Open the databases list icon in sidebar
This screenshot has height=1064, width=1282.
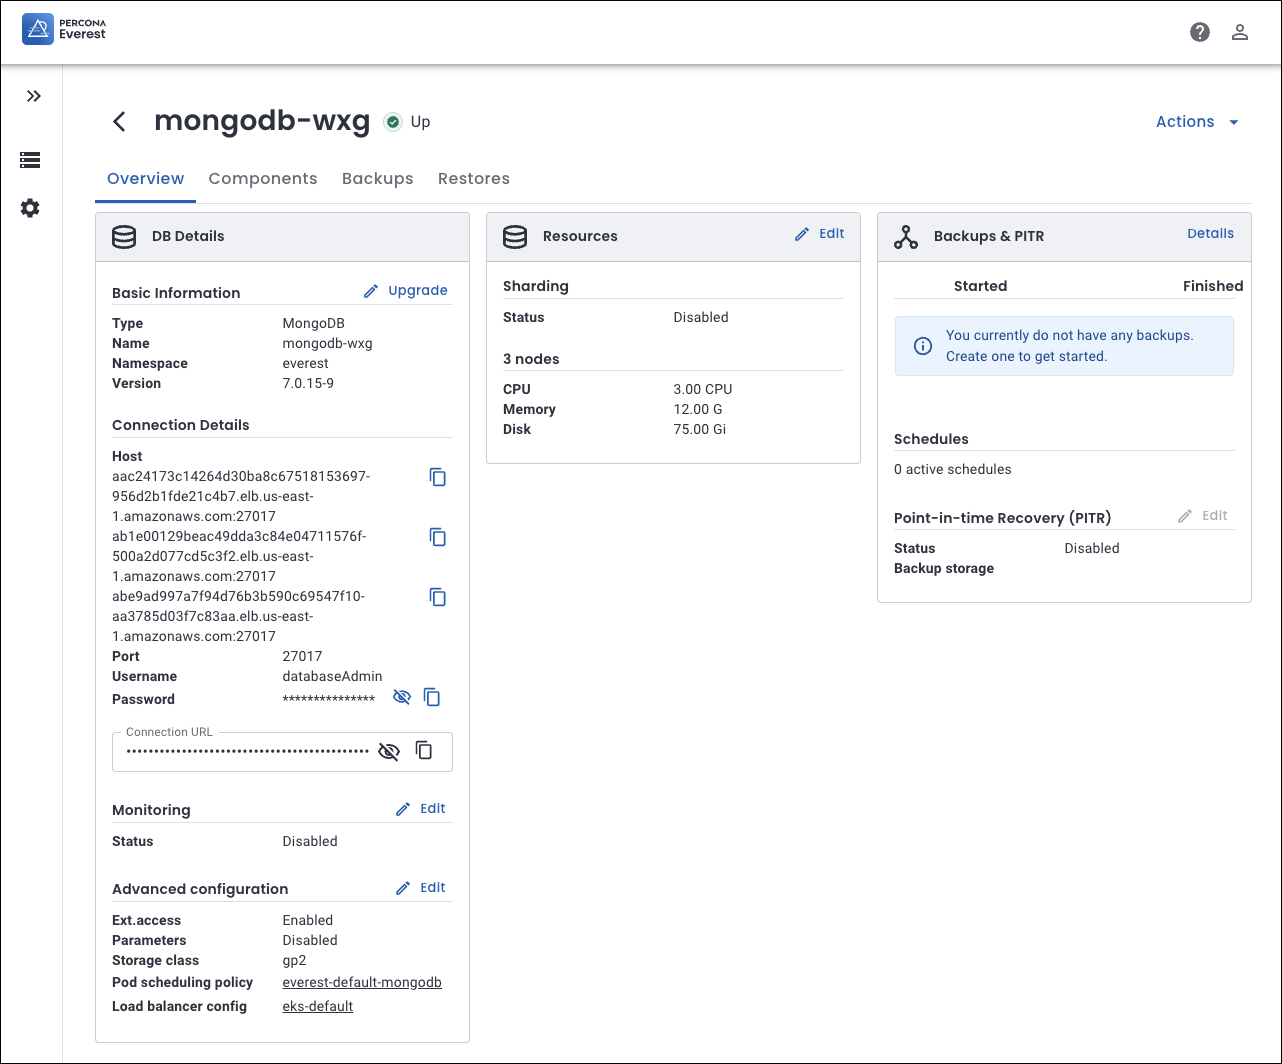pos(30,160)
